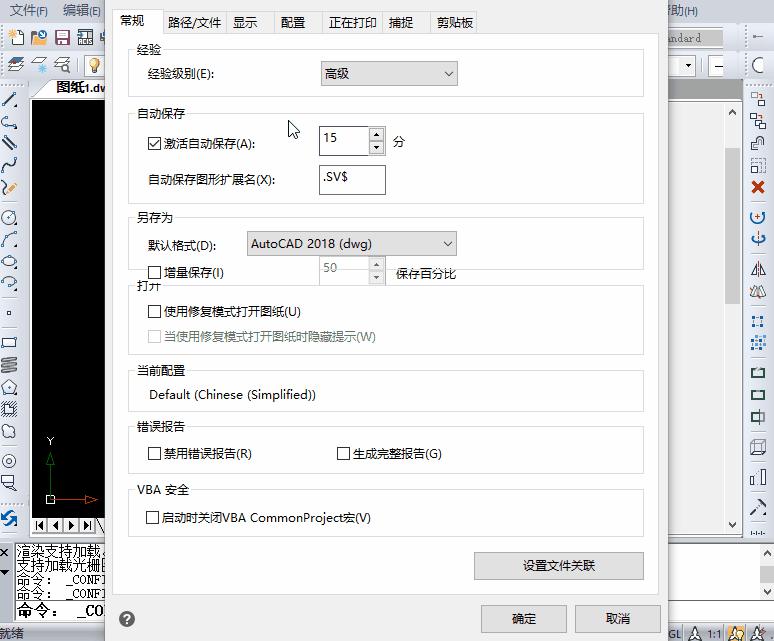
Task: Open a drawing with the folder icon
Action: point(39,38)
